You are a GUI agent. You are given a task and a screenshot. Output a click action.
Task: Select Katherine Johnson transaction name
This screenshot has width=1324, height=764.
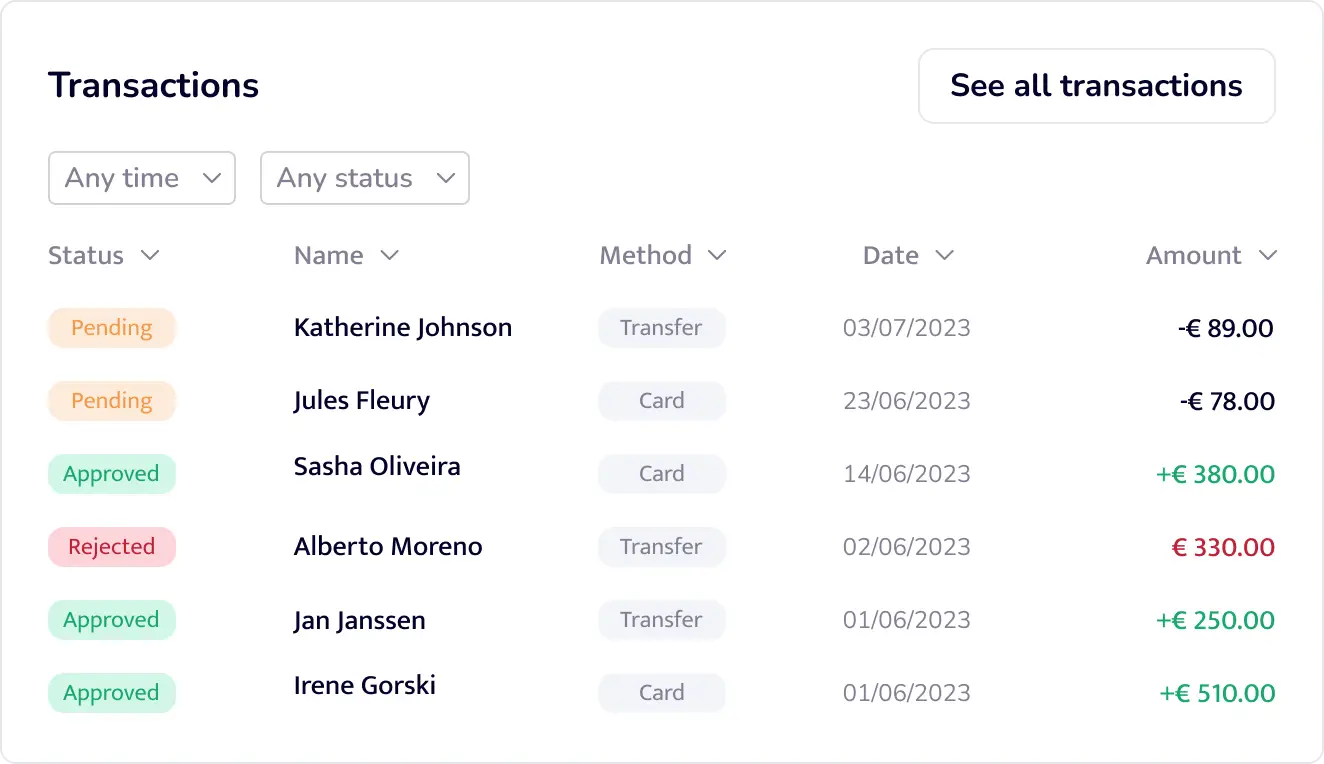point(402,328)
